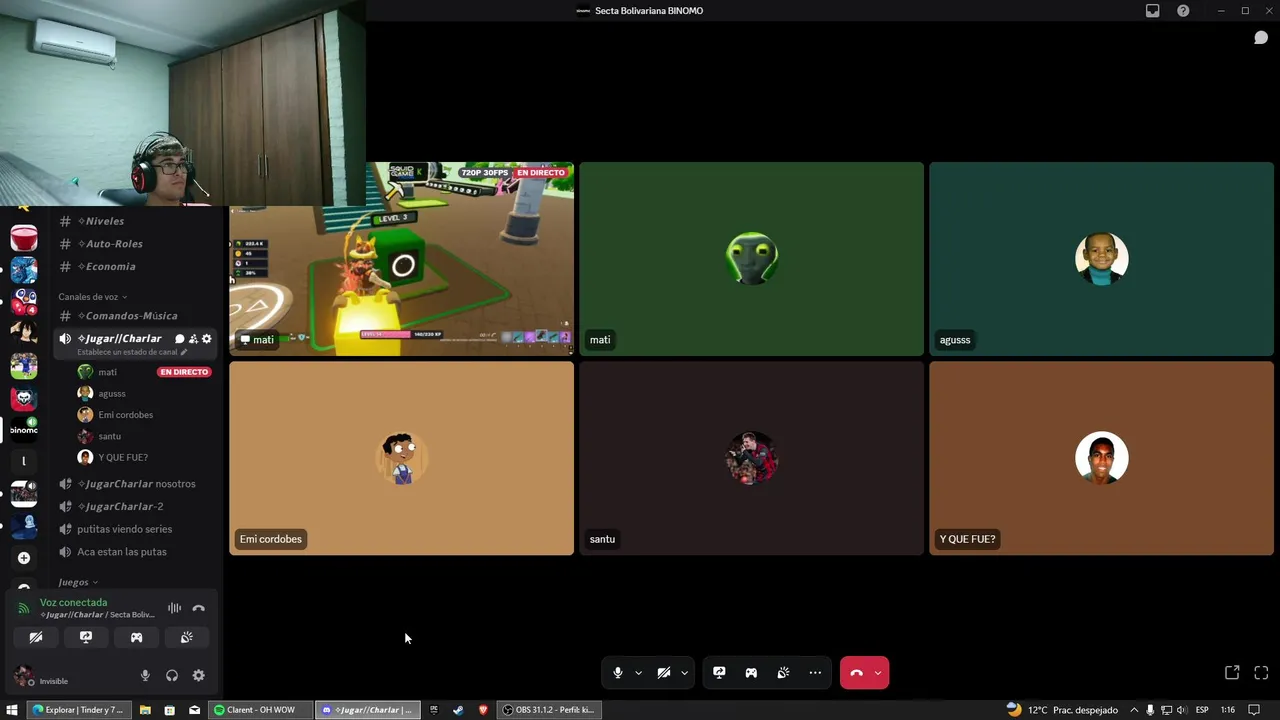Open Edge Explorar Tinder taskbar window
This screenshot has height=720, width=1280.
pos(78,710)
